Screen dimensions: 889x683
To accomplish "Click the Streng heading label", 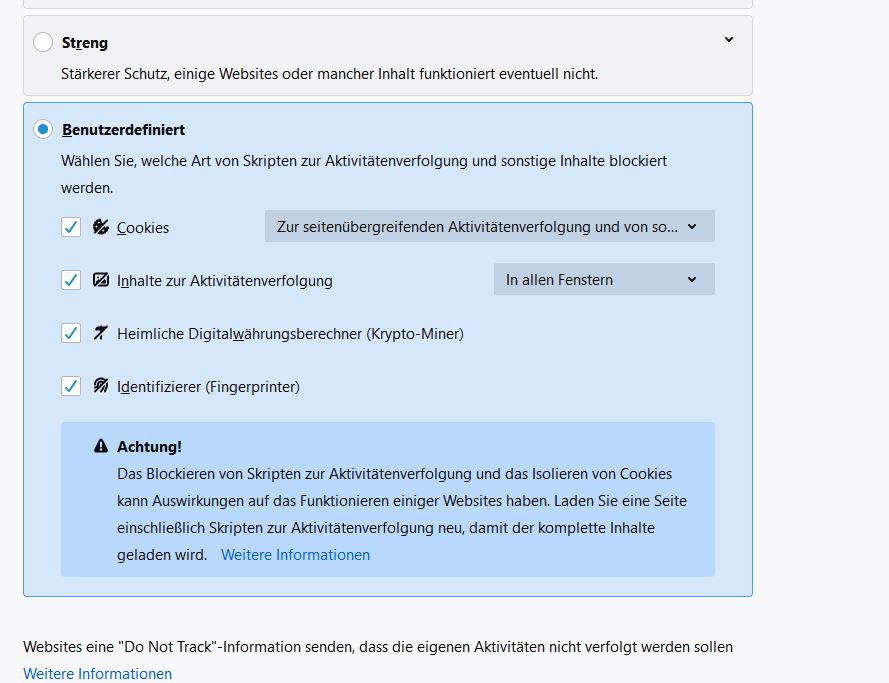I will click(x=85, y=43).
